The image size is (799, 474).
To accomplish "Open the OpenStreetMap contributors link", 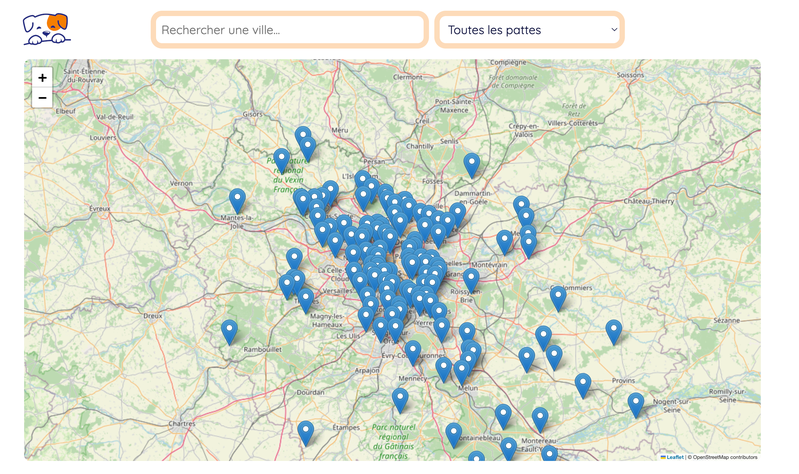I will (x=725, y=457).
